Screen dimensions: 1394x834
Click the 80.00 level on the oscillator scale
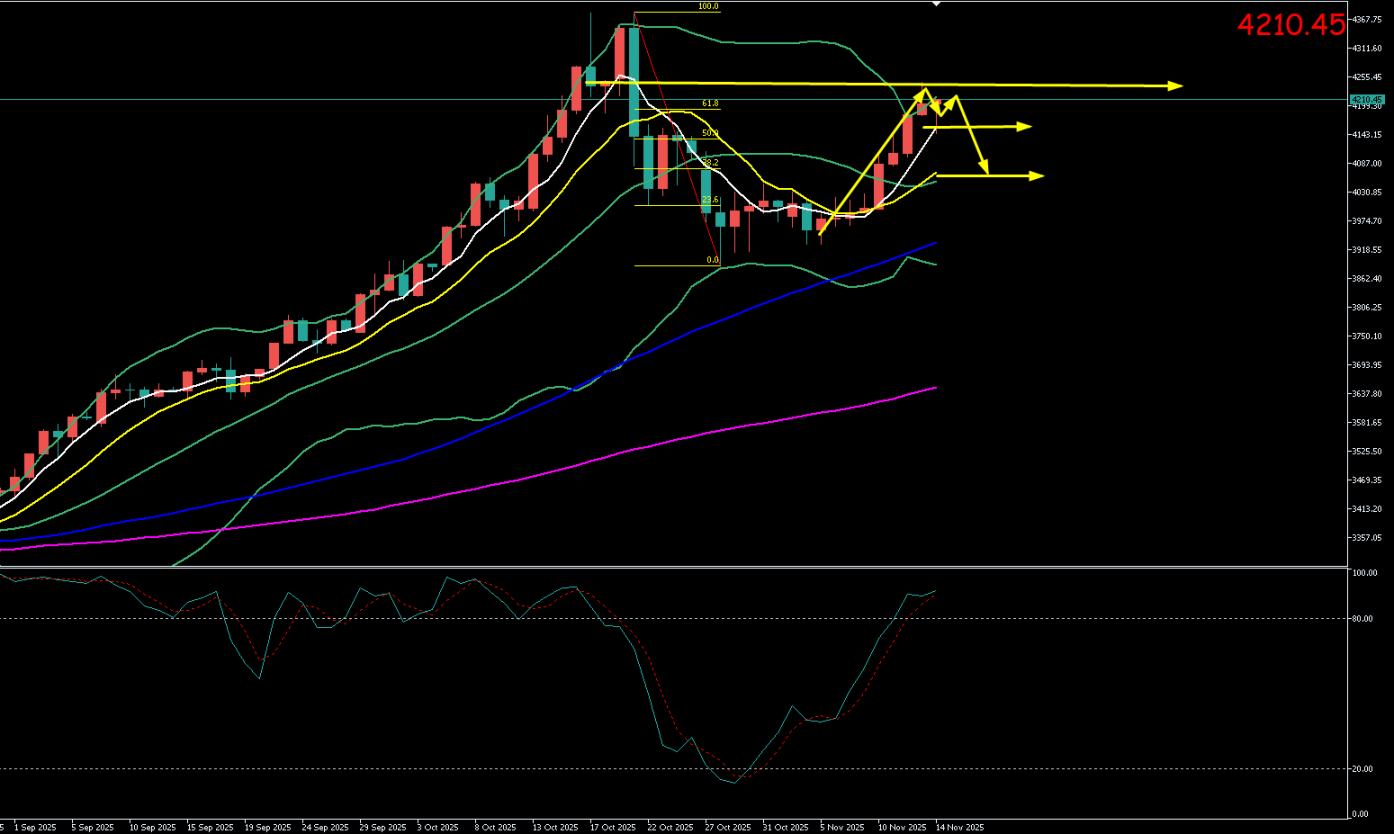click(1363, 618)
